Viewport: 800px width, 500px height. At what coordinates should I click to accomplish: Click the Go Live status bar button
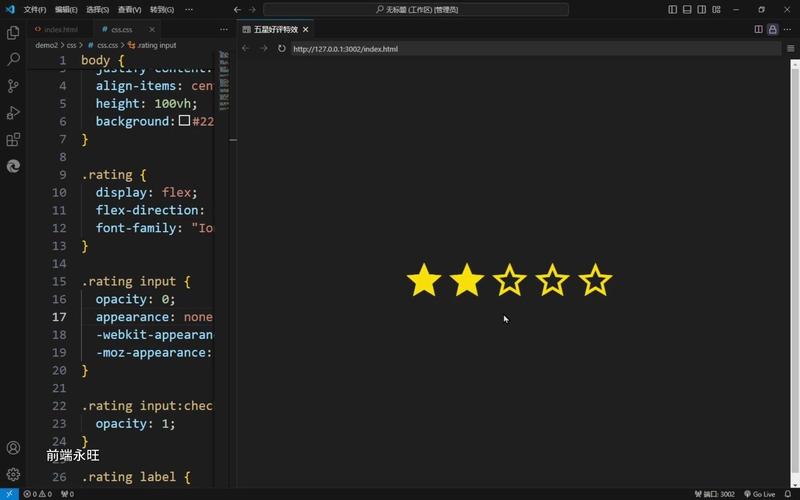point(759,494)
